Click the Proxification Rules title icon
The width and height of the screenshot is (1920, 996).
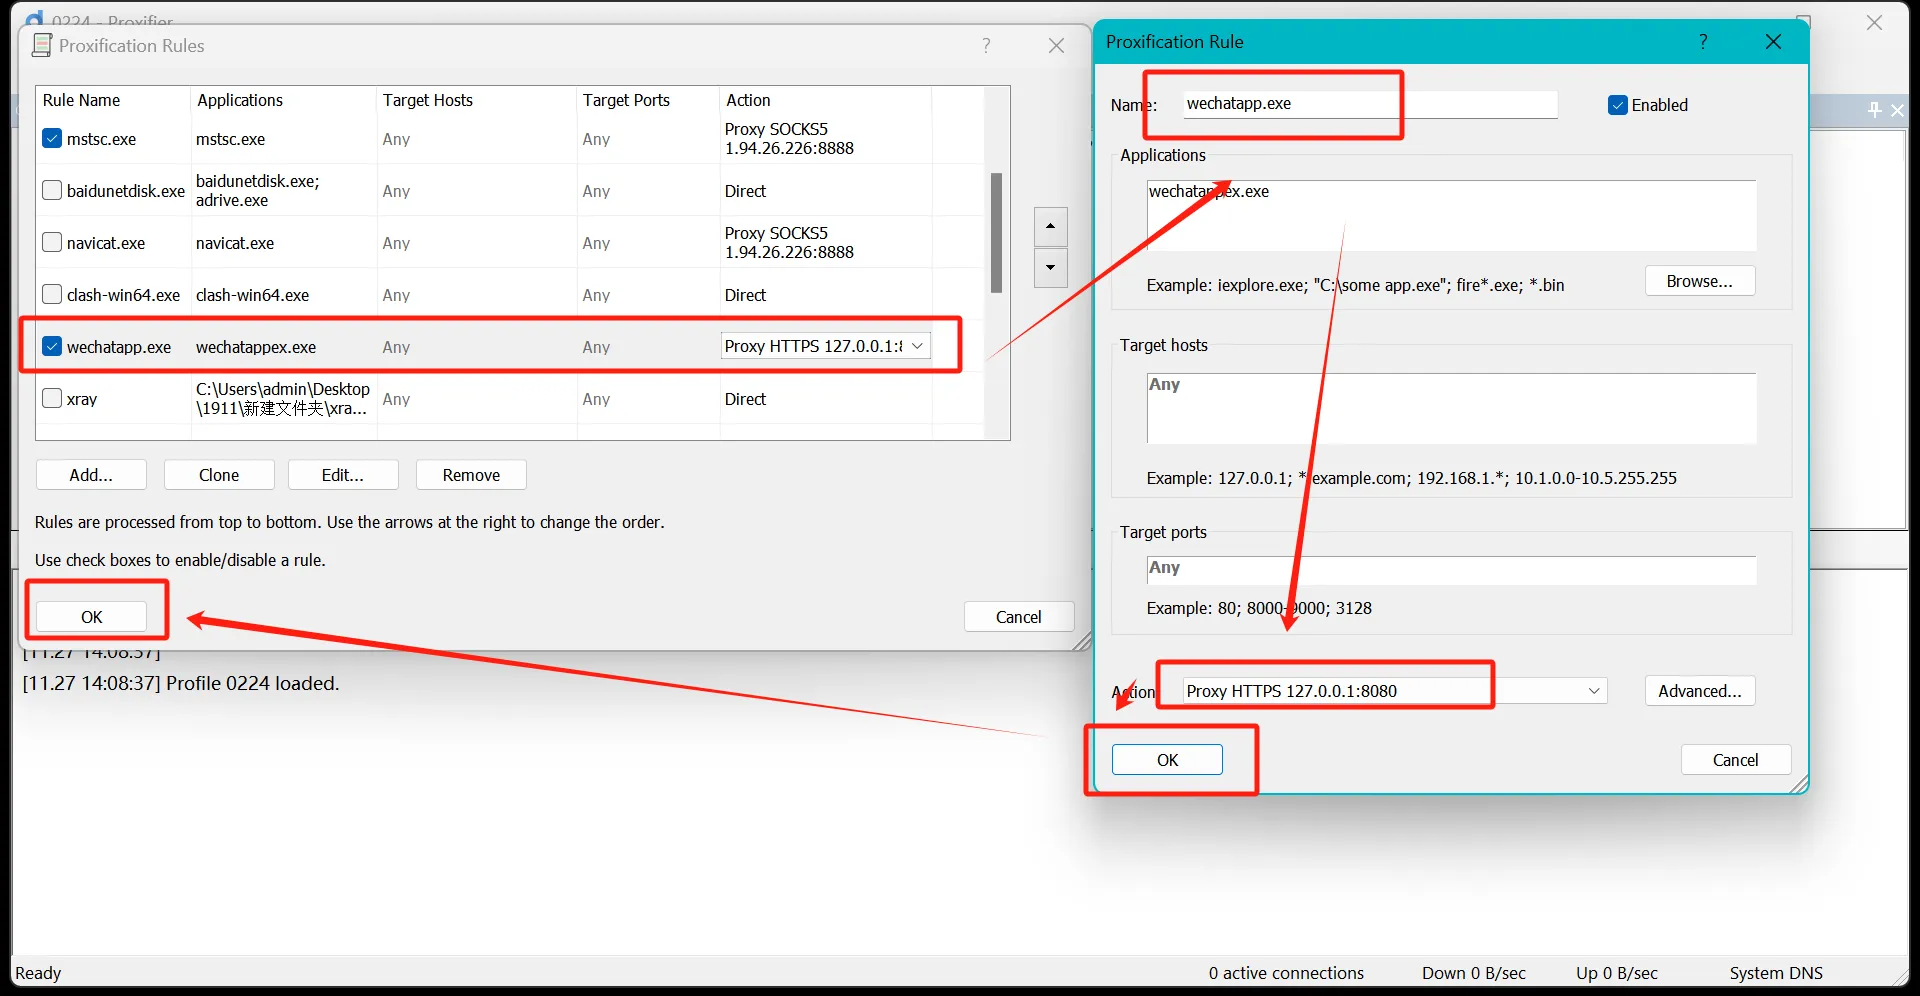coord(42,45)
